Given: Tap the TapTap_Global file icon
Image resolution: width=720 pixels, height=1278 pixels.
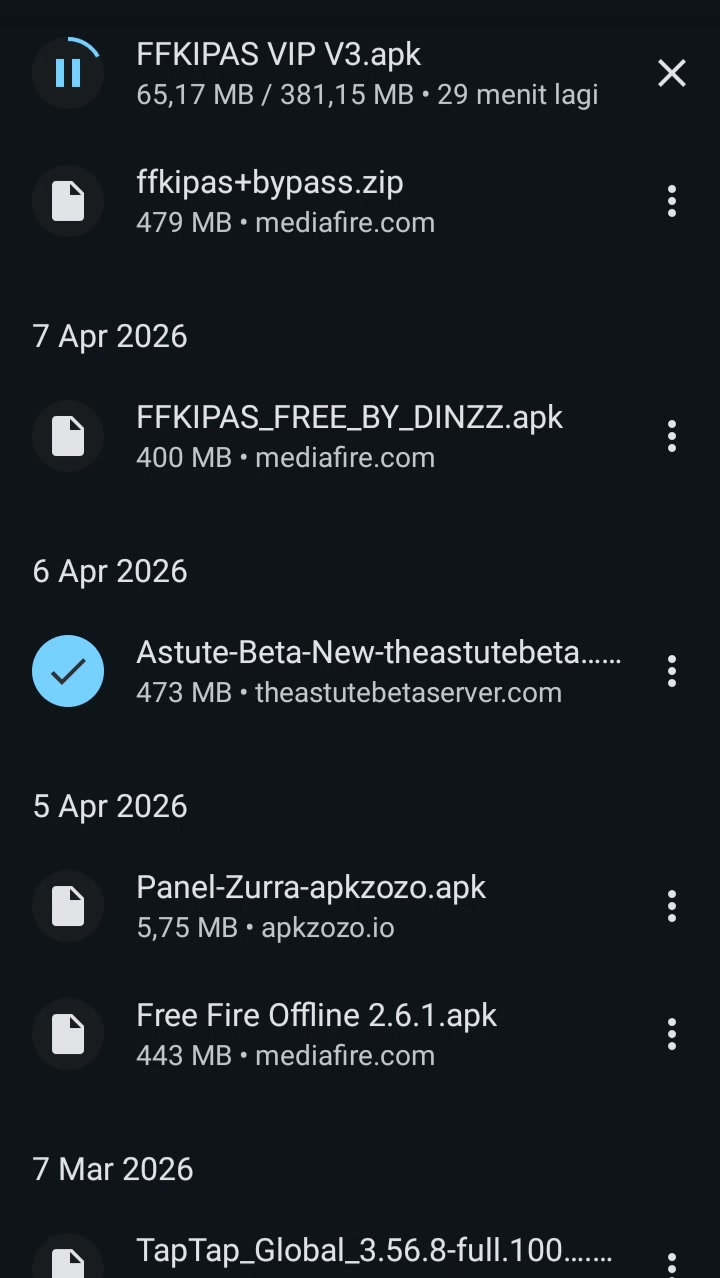Looking at the screenshot, I should pos(68,1257).
